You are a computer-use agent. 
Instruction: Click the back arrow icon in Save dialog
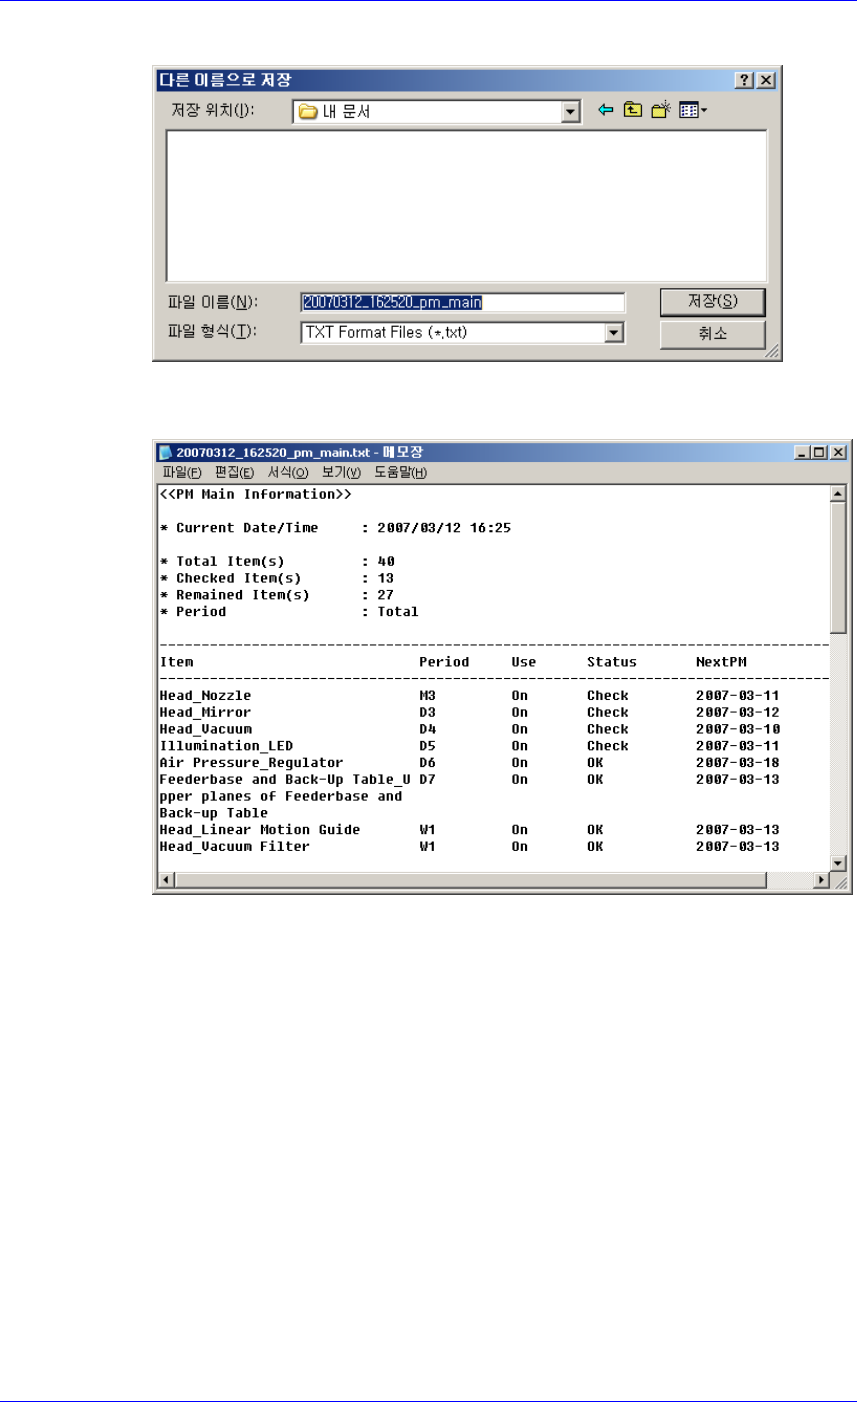(x=604, y=111)
